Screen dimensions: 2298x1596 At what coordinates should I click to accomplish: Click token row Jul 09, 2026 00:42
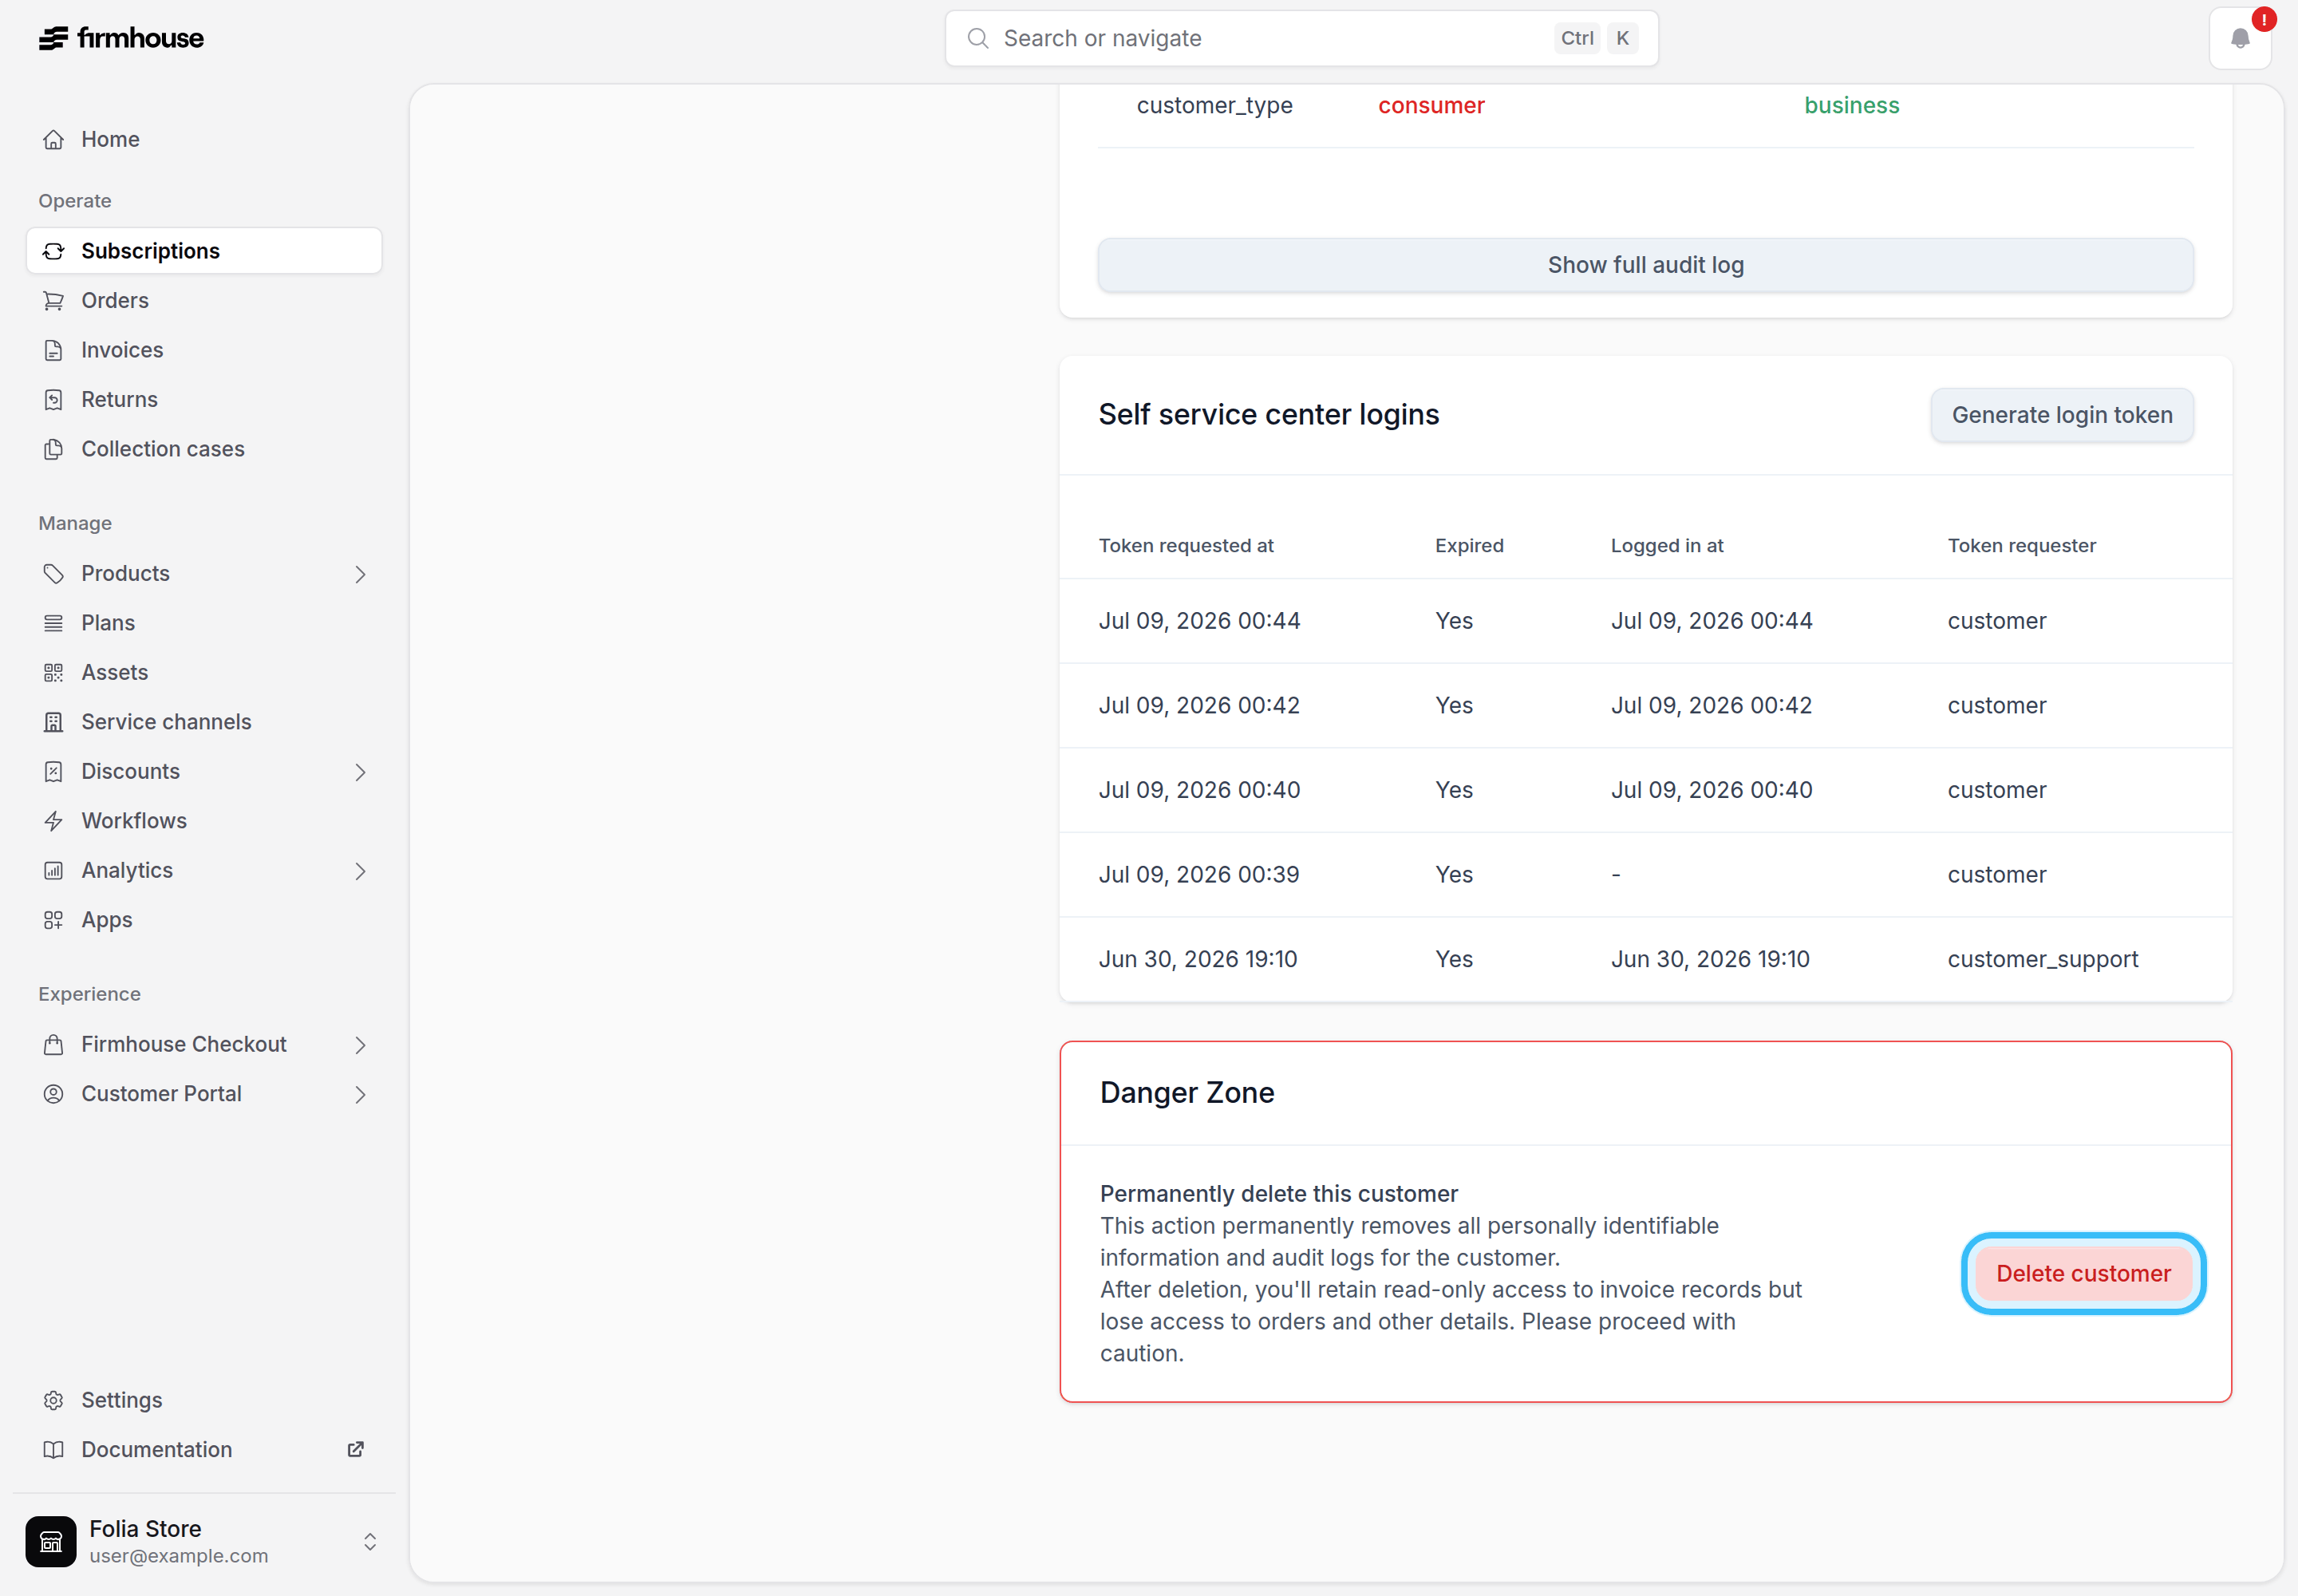click(x=1645, y=706)
